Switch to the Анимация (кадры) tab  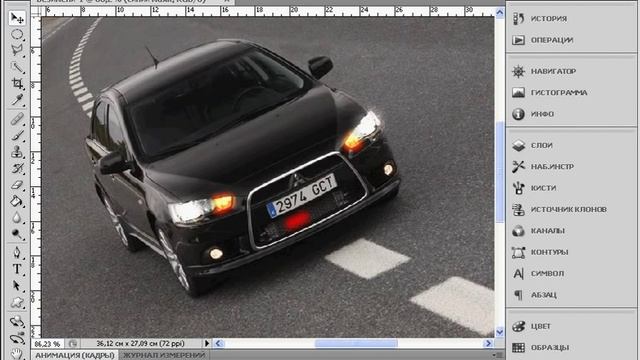75,355
